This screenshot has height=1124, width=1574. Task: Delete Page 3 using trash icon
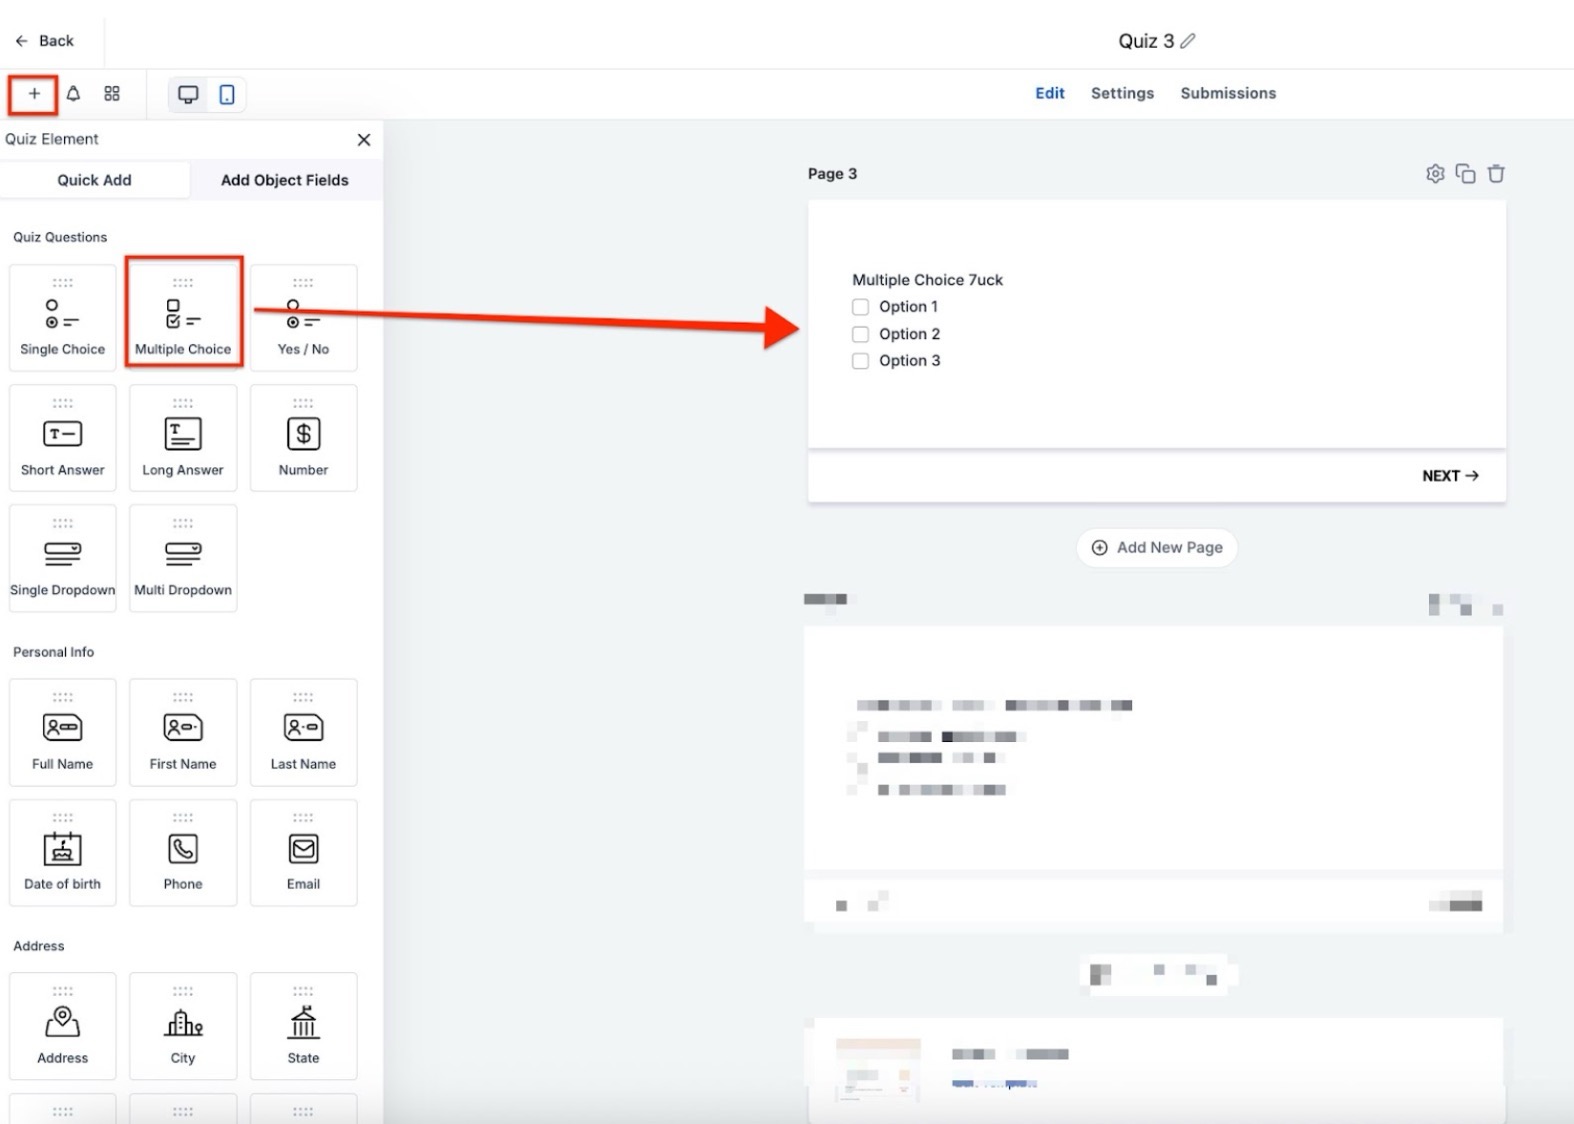[1496, 174]
